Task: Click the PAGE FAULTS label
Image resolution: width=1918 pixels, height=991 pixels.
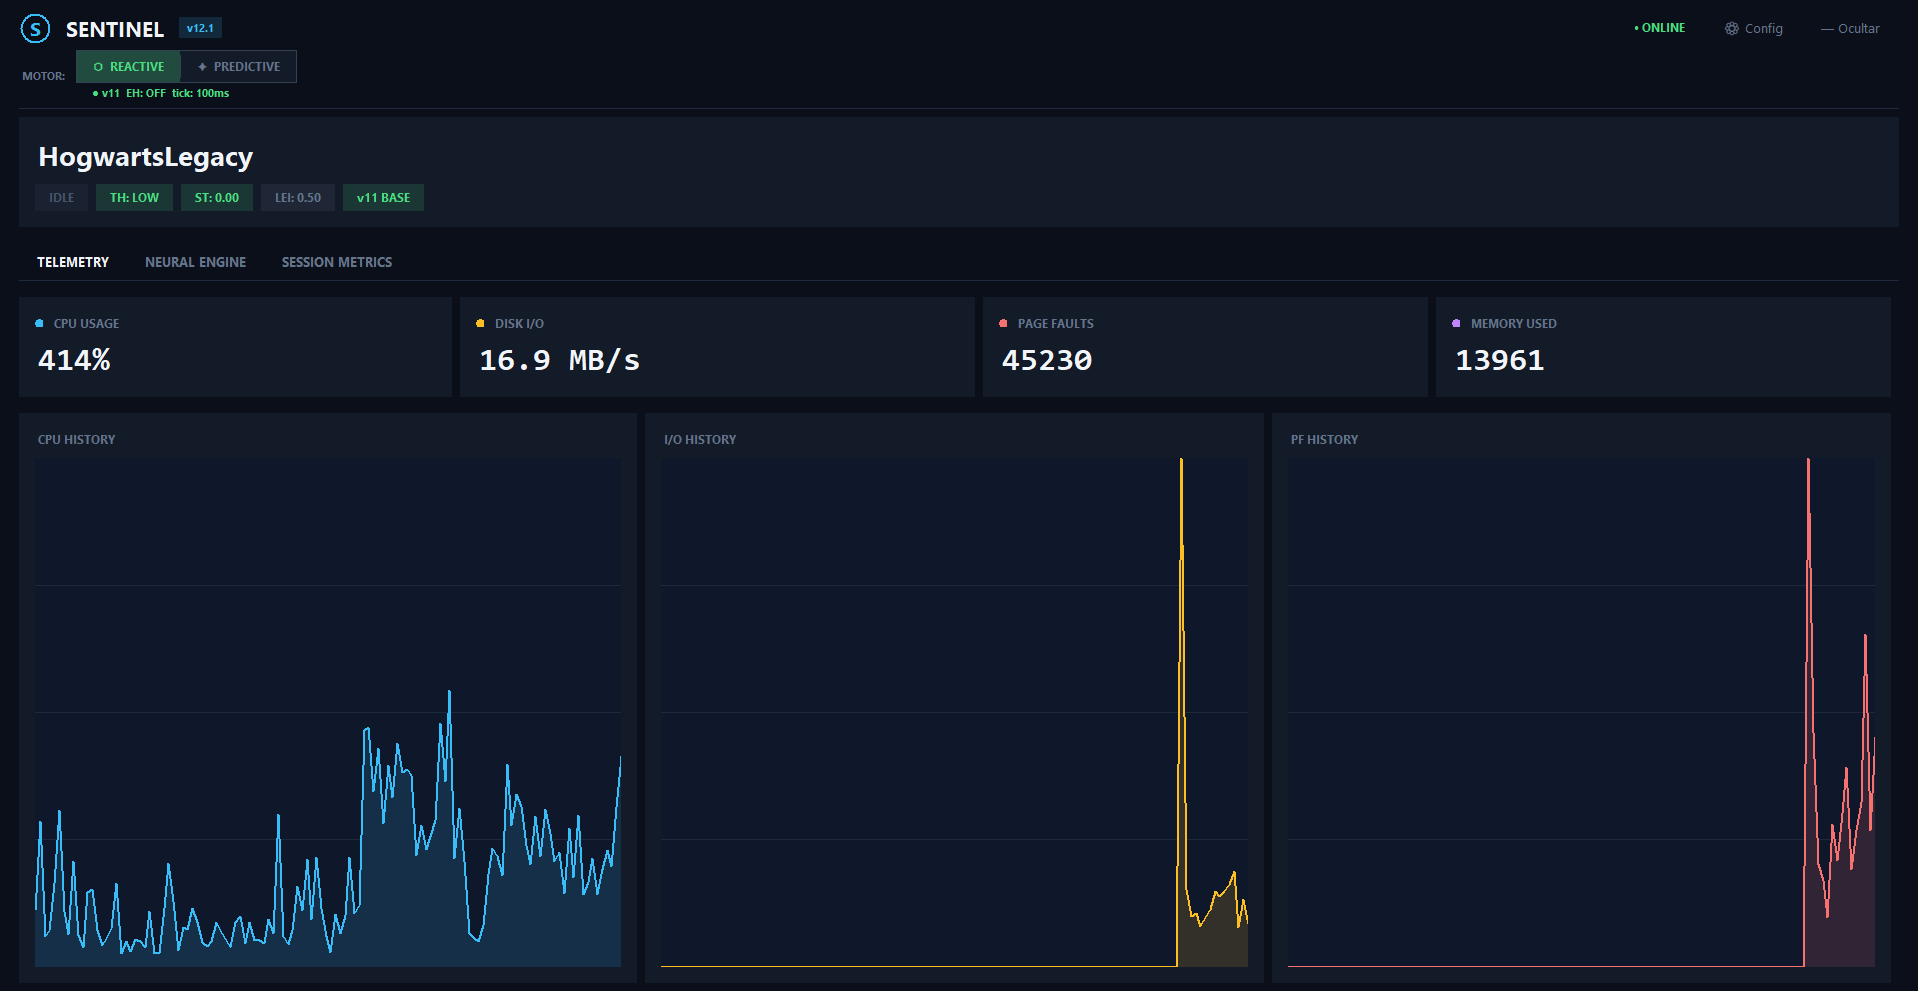Action: click(1055, 323)
